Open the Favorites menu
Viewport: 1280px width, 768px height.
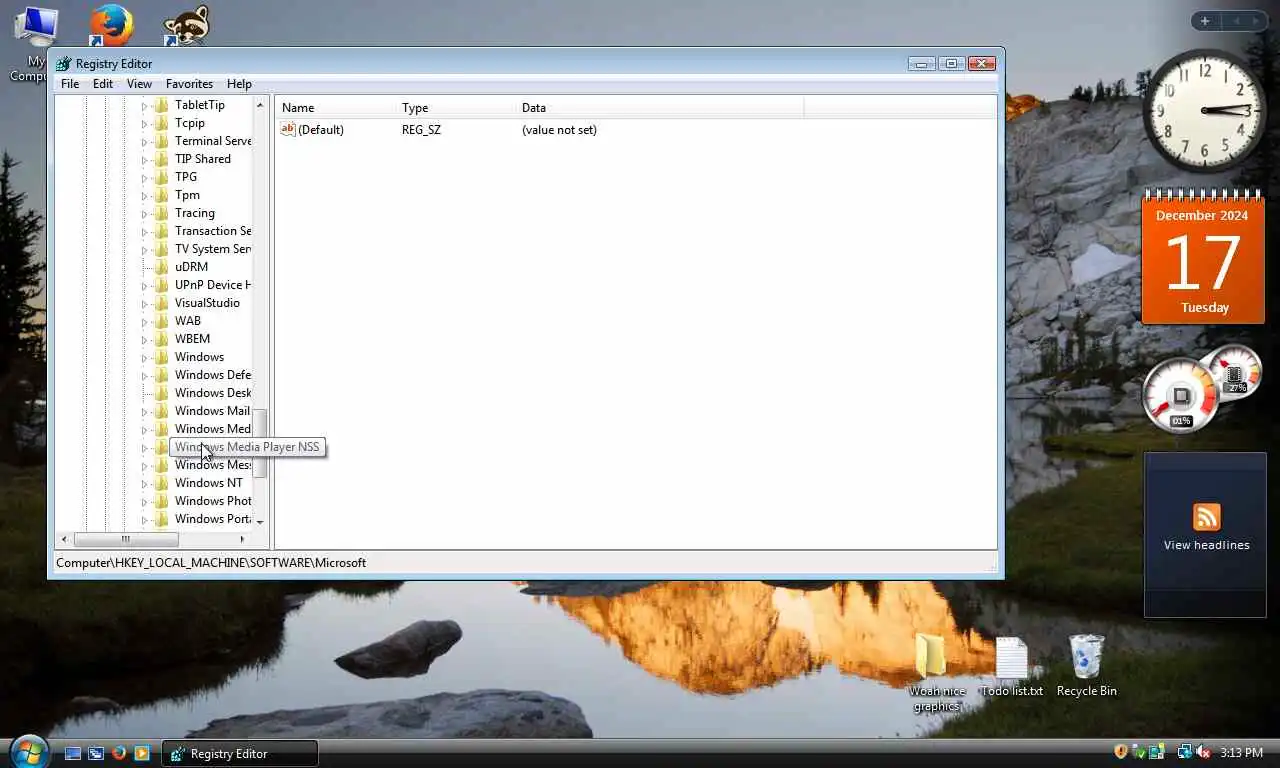pos(189,84)
